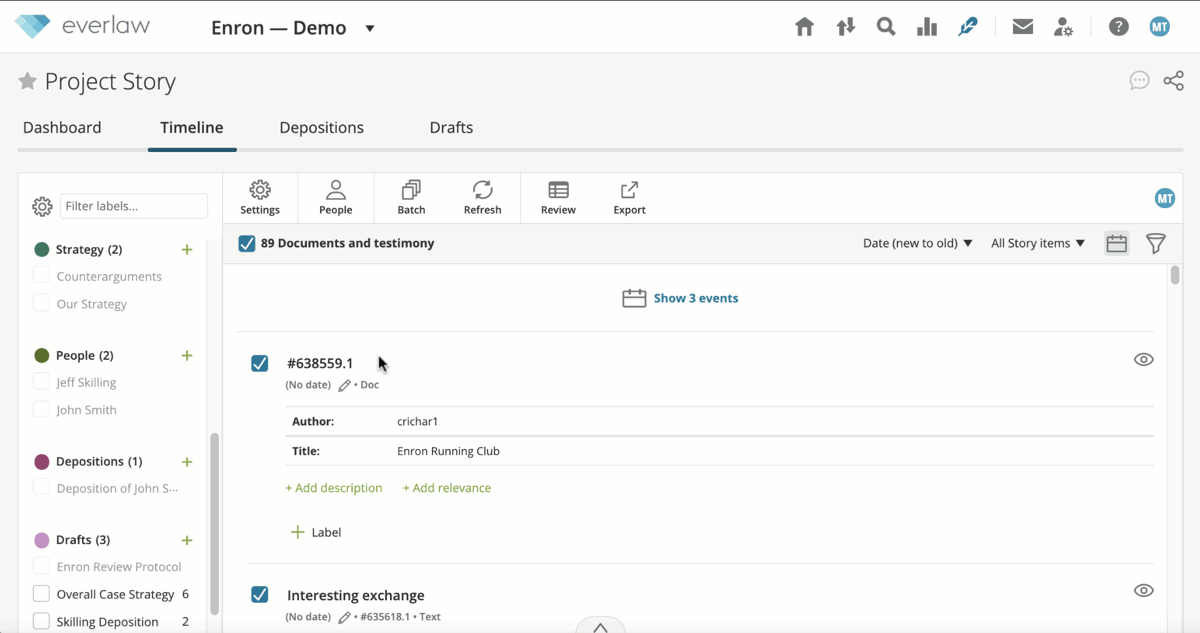Open project management user-gear icon
Screen dimensions: 1200x633
pos(1063,27)
